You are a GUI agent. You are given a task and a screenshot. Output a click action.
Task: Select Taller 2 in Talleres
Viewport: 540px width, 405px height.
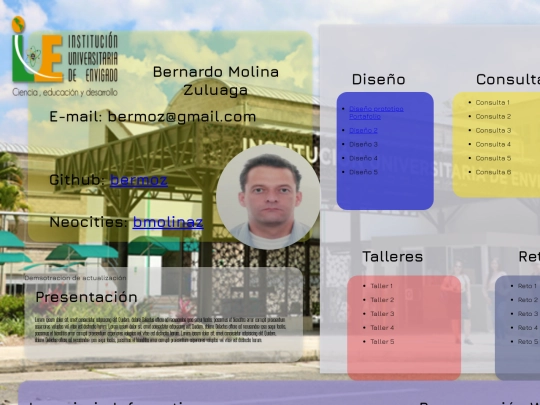pos(382,300)
